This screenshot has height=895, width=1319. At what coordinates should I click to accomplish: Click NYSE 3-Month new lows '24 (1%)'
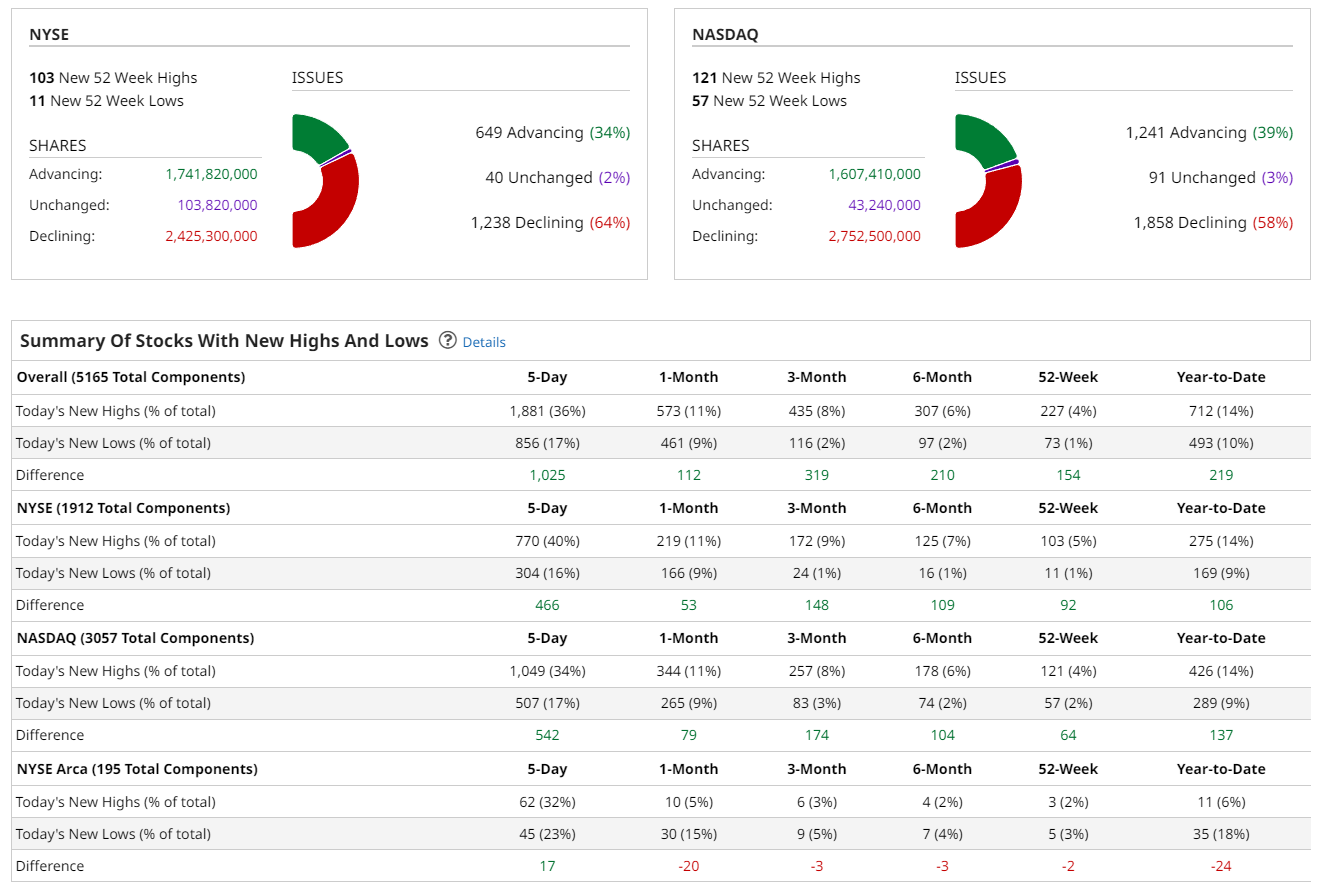pos(817,573)
